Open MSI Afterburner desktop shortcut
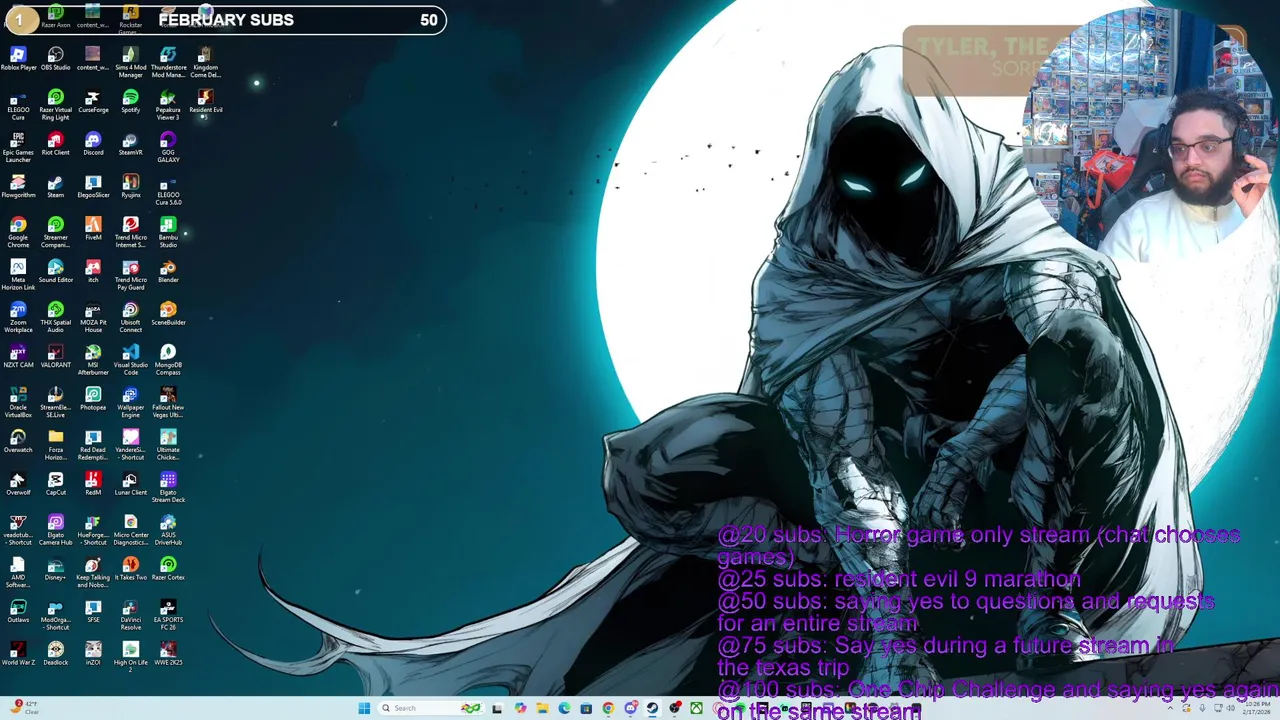This screenshot has height=720, width=1280. (x=93, y=360)
